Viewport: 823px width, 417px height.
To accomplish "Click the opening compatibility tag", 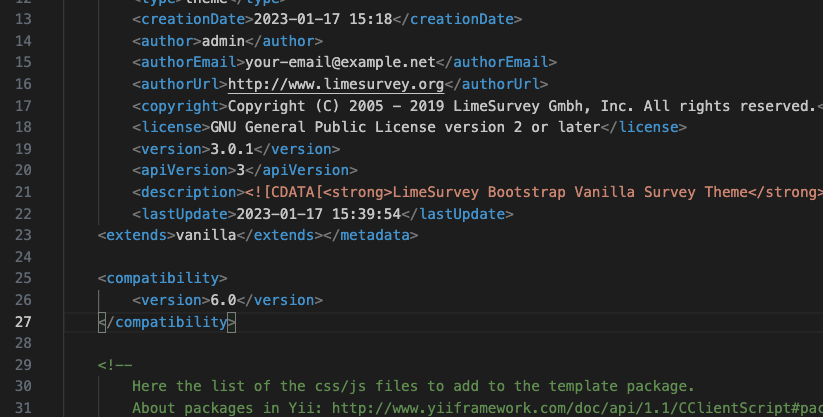I will [163, 278].
